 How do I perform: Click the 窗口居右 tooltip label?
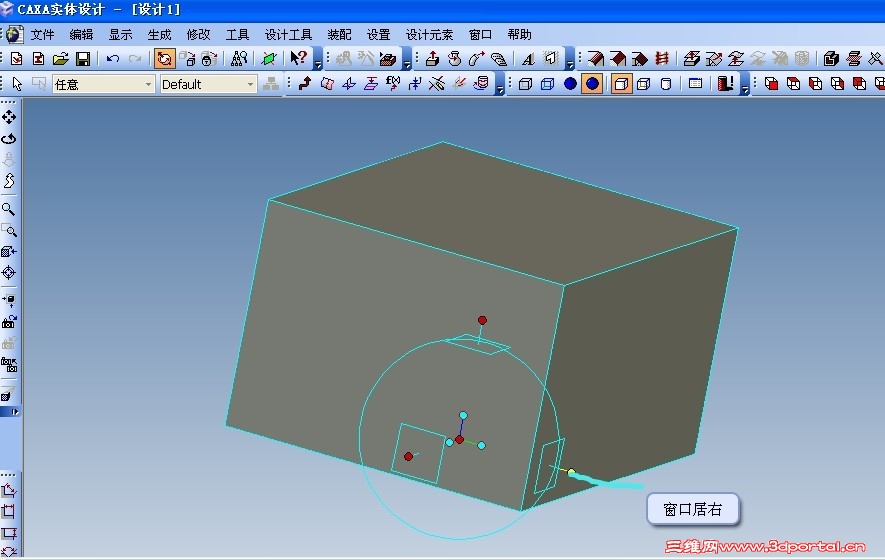(x=693, y=510)
